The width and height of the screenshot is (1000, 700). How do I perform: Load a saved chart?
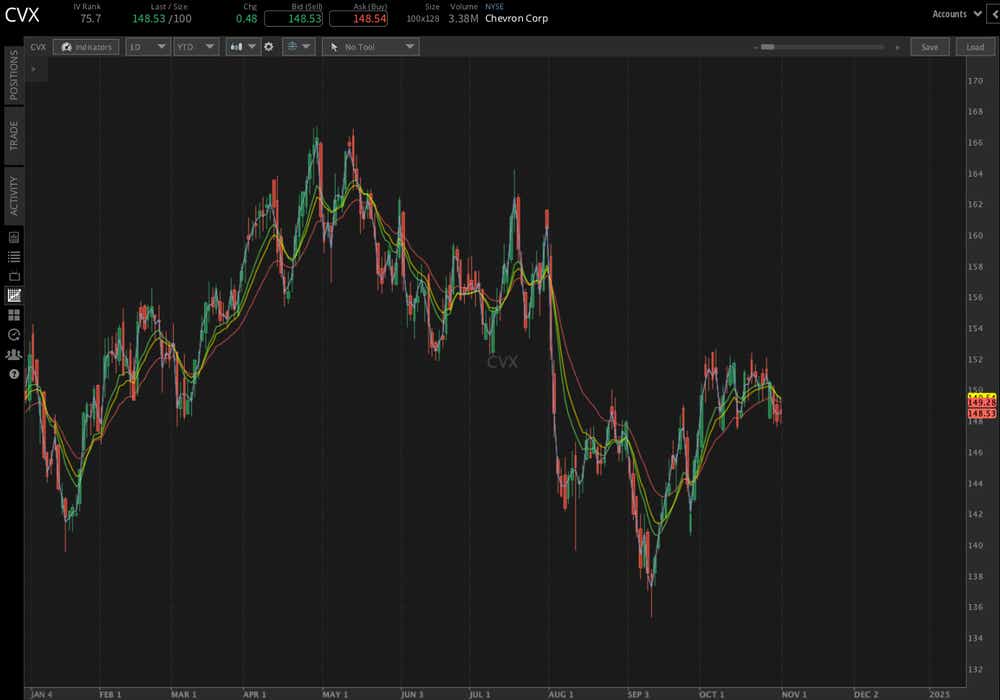click(x=974, y=47)
